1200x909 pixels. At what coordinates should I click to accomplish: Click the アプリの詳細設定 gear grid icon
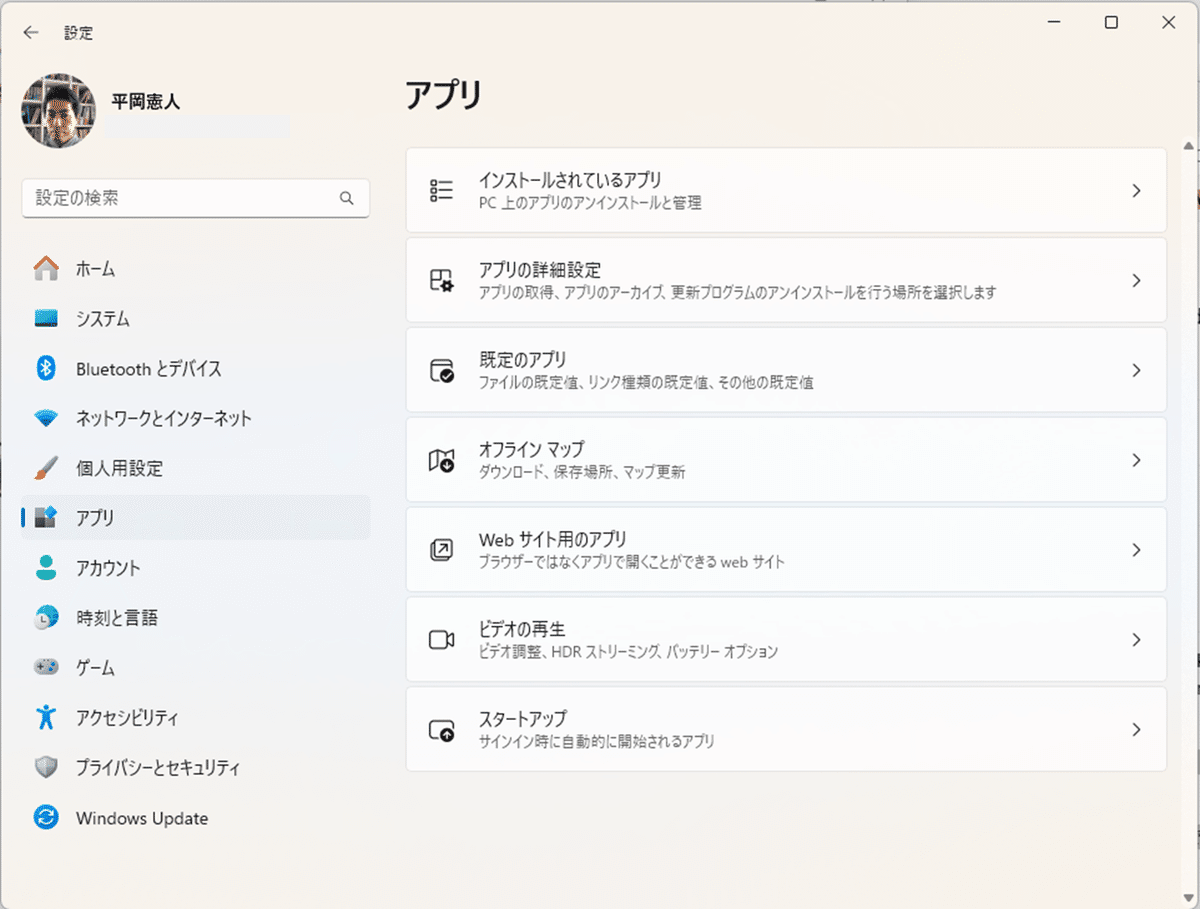click(x=441, y=280)
